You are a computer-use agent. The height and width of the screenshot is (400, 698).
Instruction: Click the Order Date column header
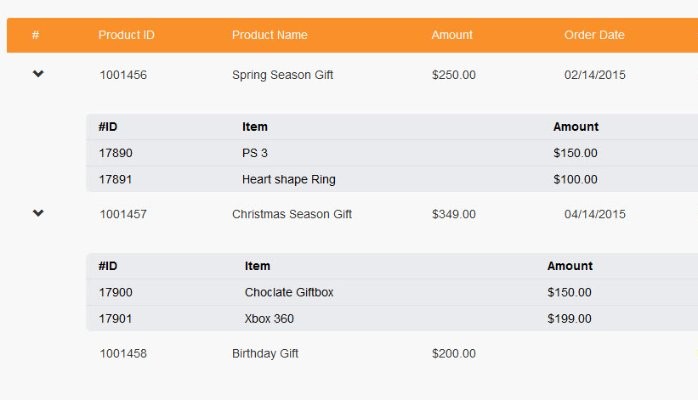point(594,35)
